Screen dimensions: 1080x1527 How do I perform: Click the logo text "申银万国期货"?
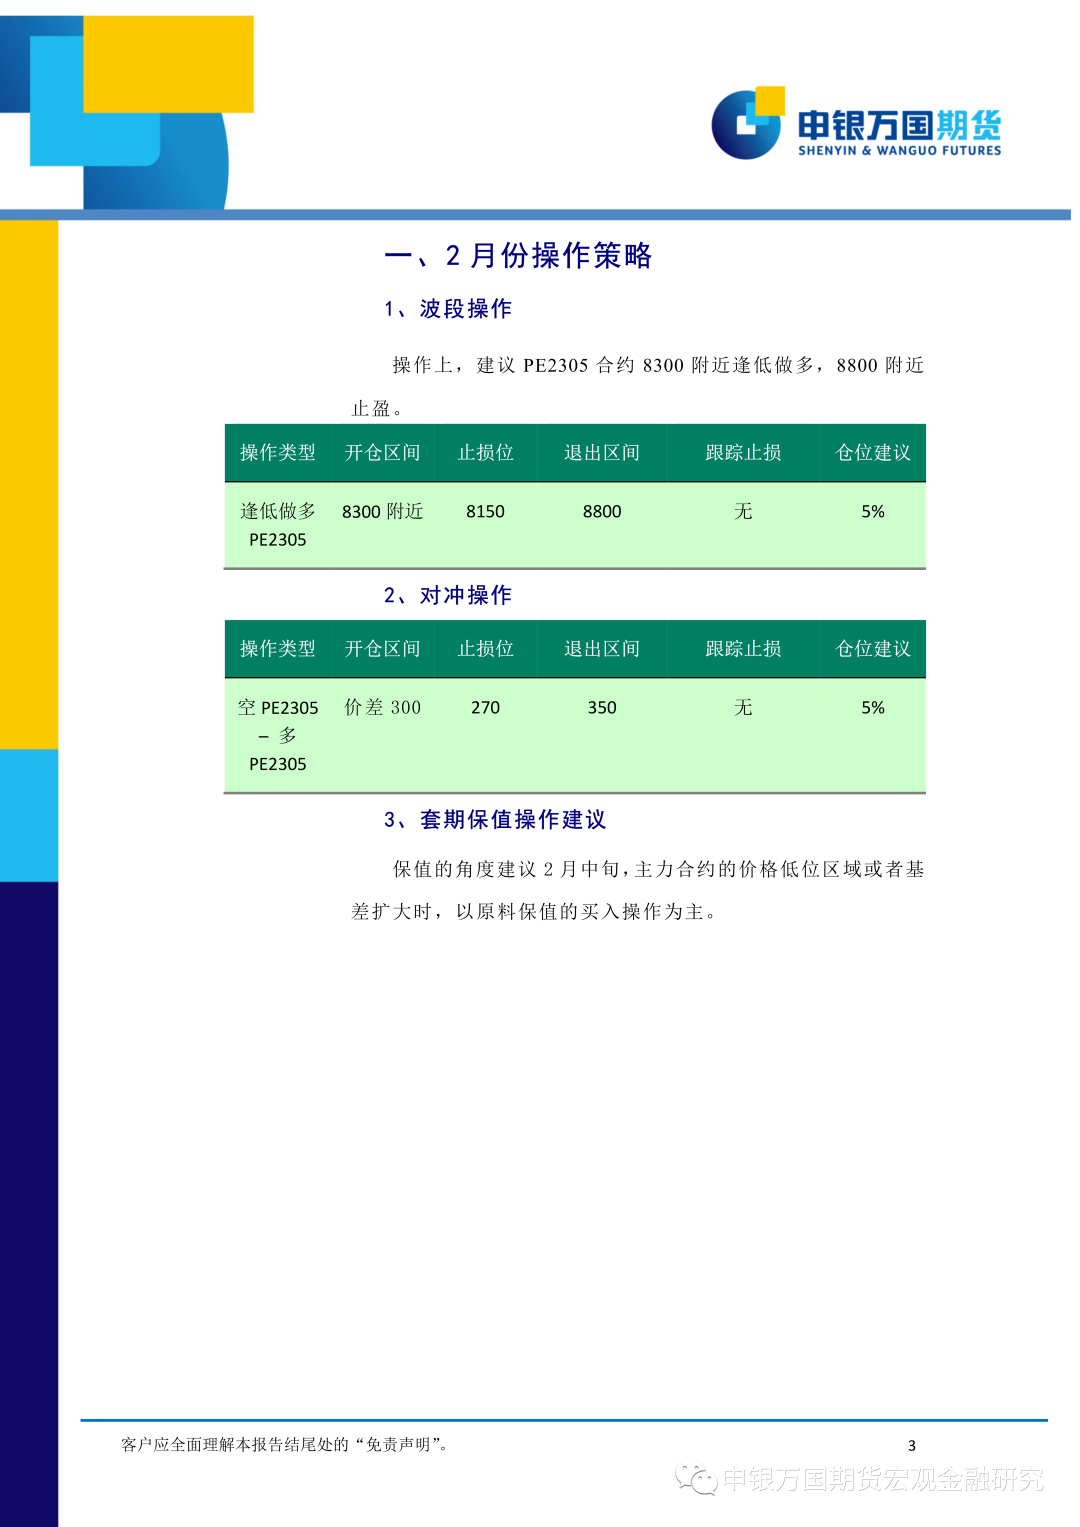click(x=899, y=125)
